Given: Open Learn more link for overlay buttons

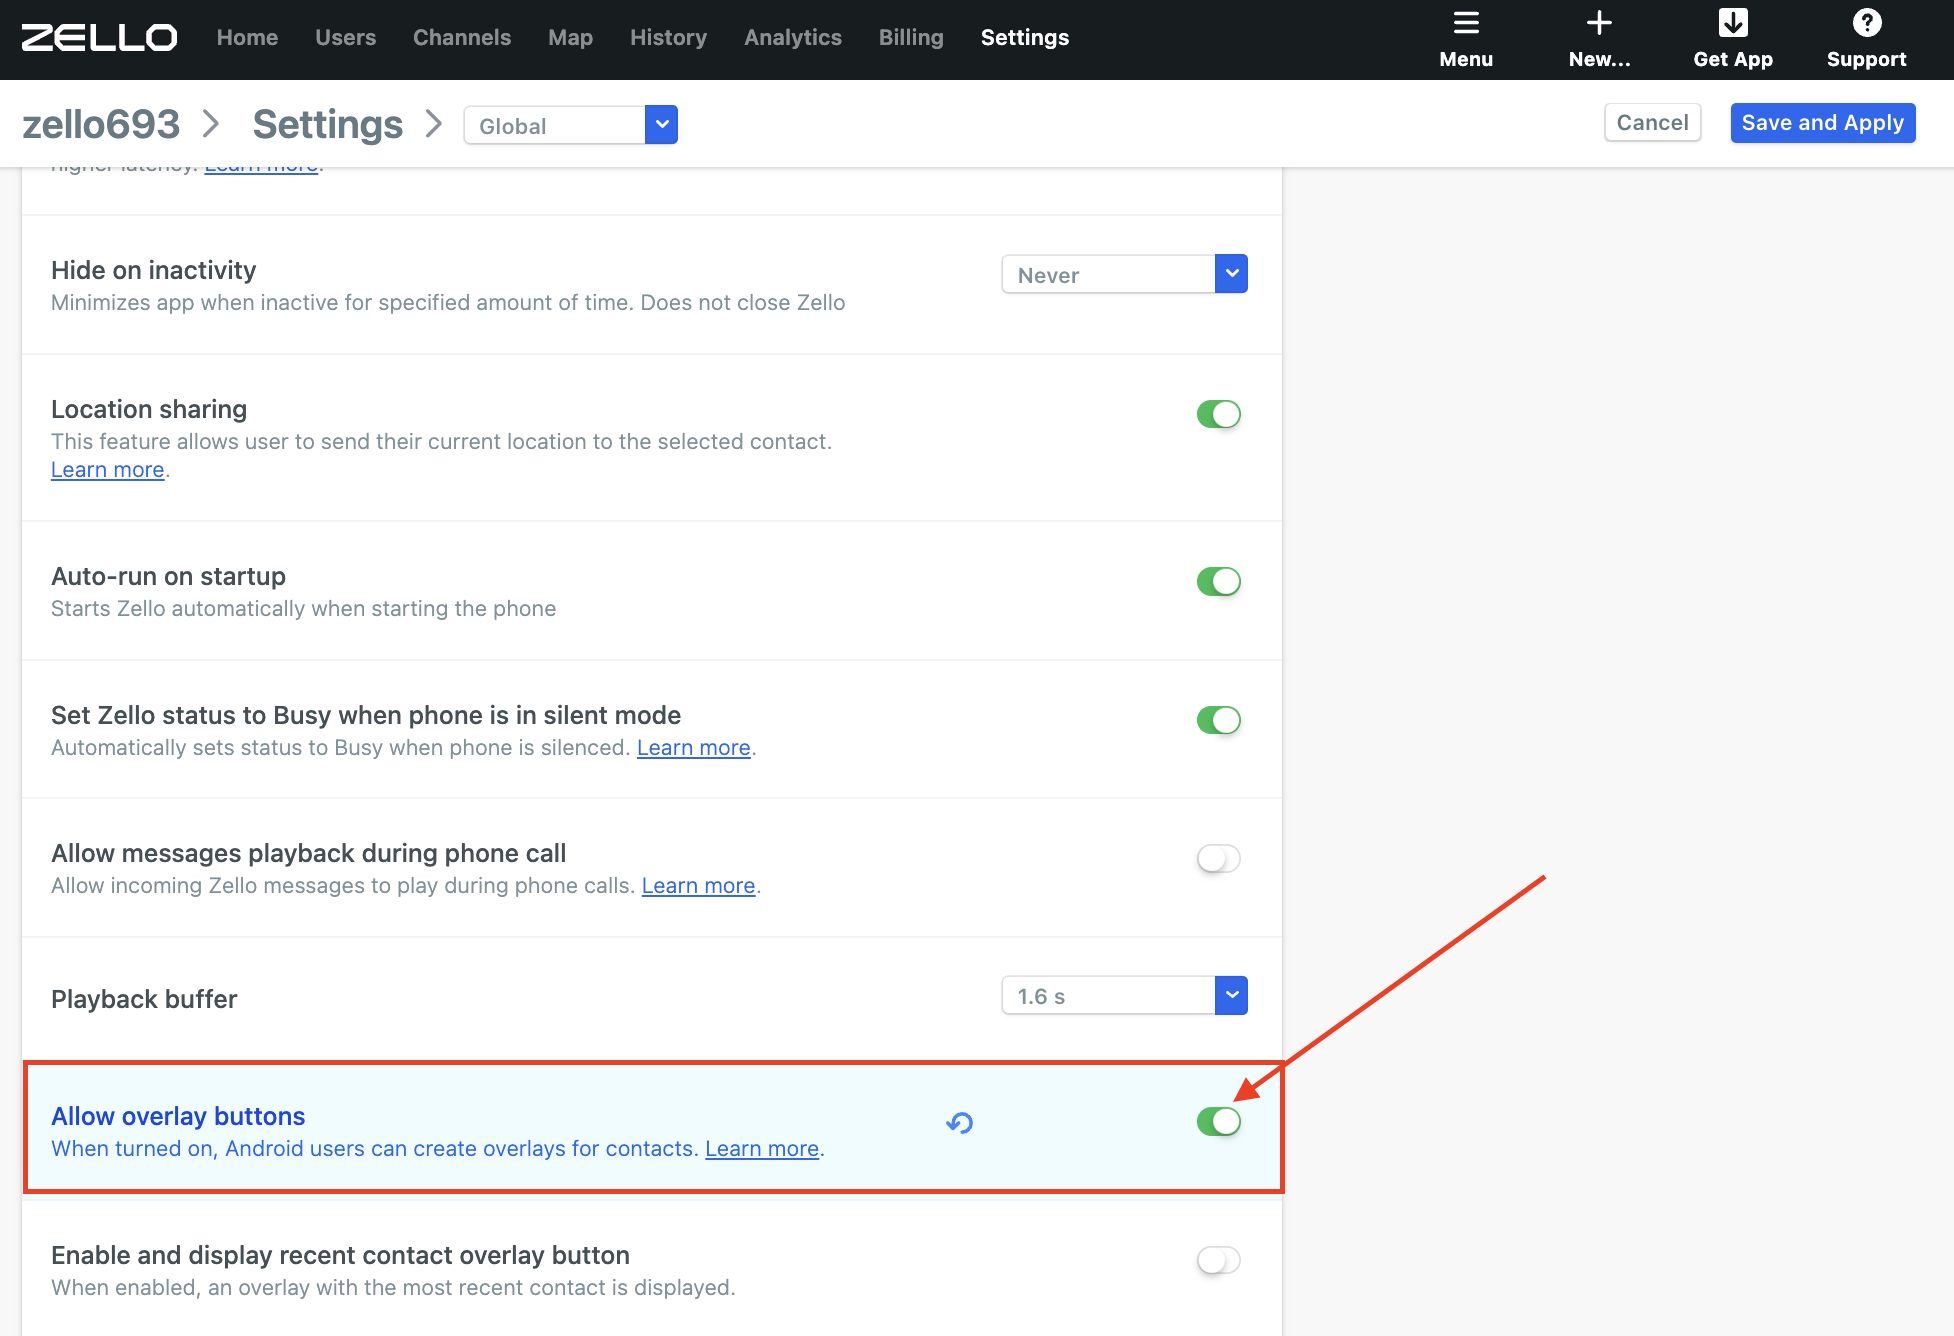Looking at the screenshot, I should coord(762,1148).
